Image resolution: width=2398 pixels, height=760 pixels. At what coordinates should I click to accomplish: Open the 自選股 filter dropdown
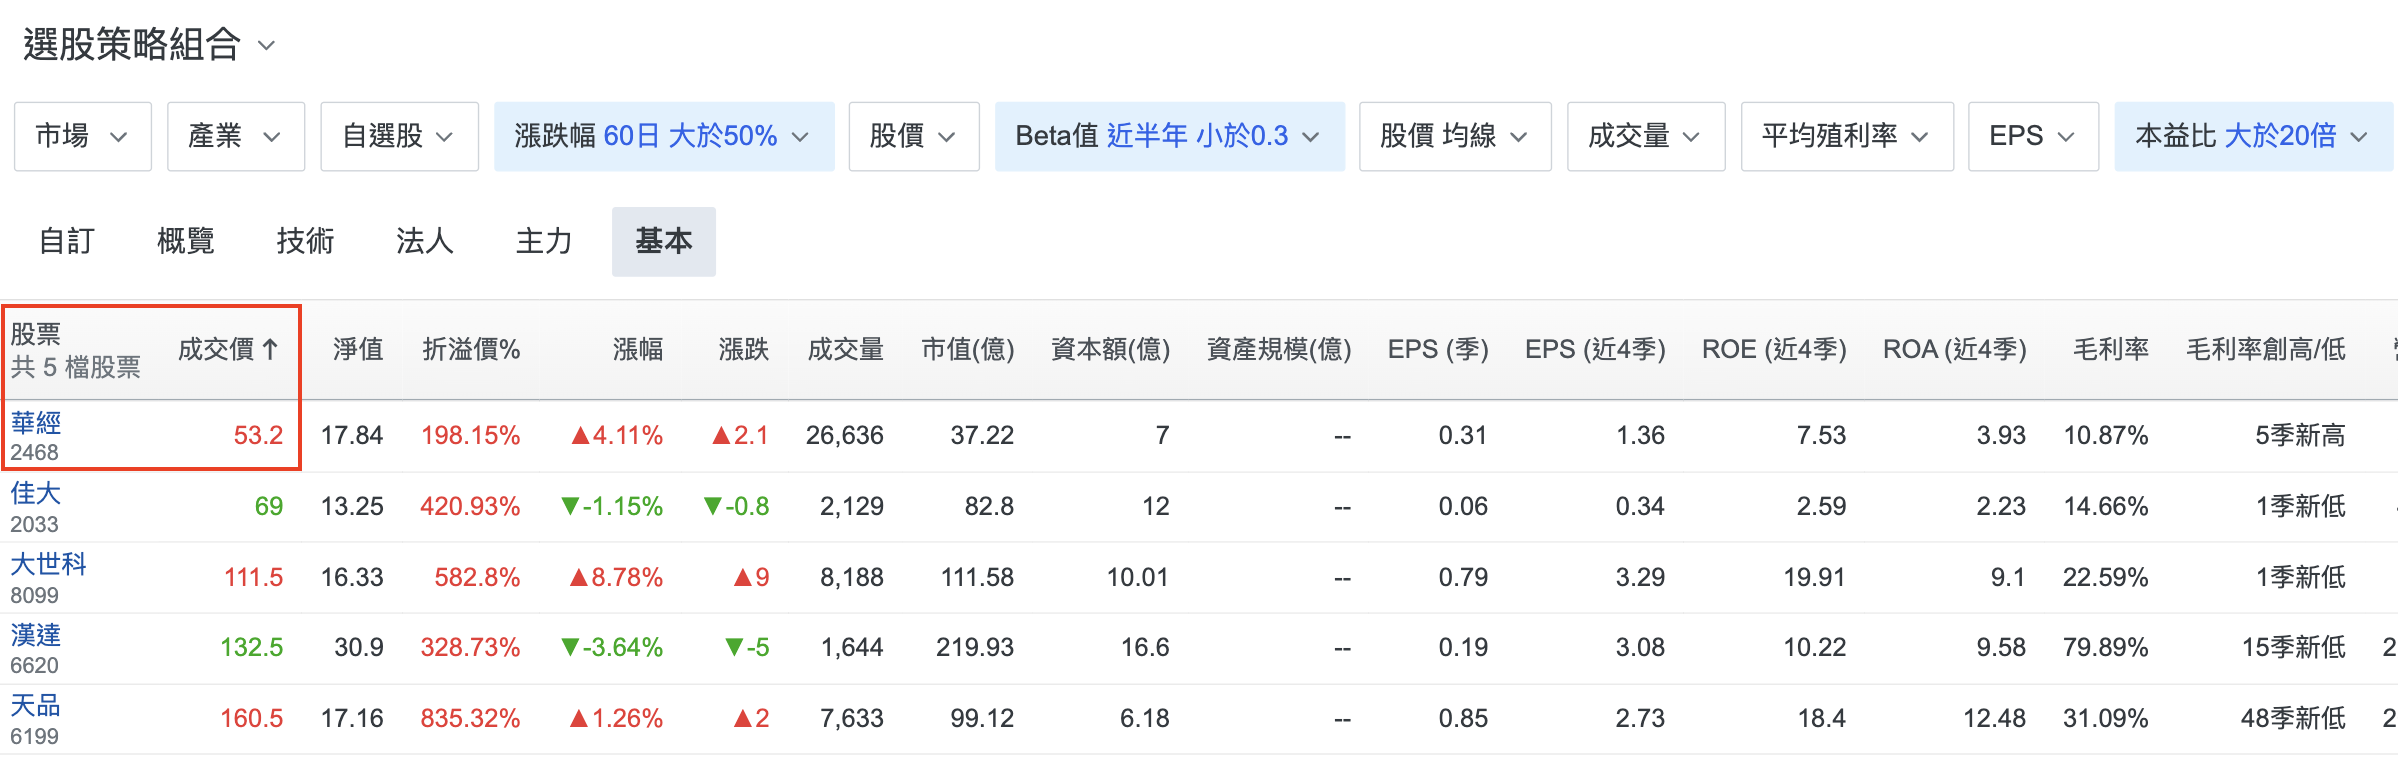[399, 136]
